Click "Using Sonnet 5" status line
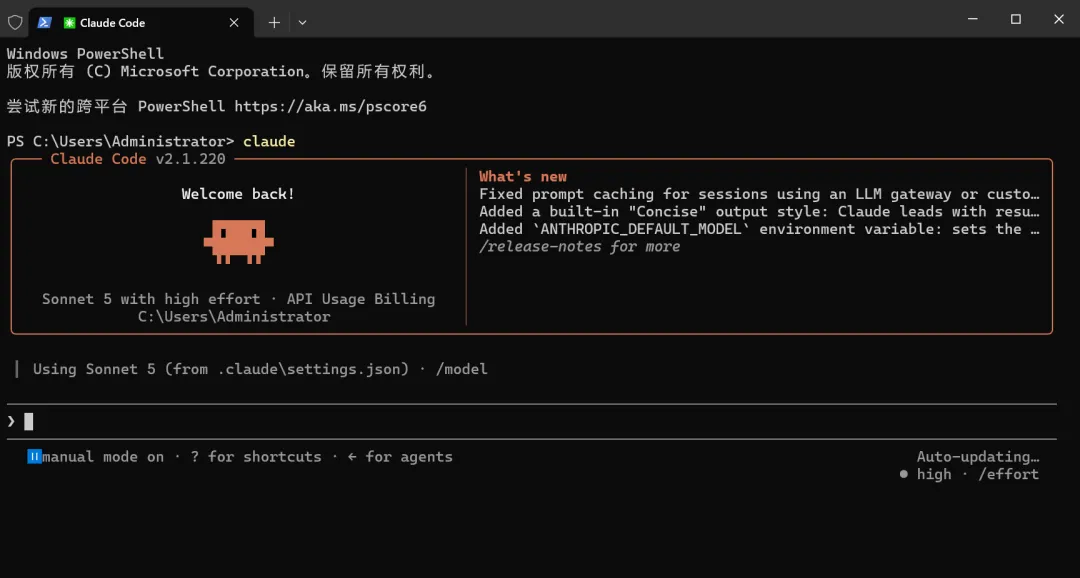The image size is (1080, 578). [x=260, y=369]
